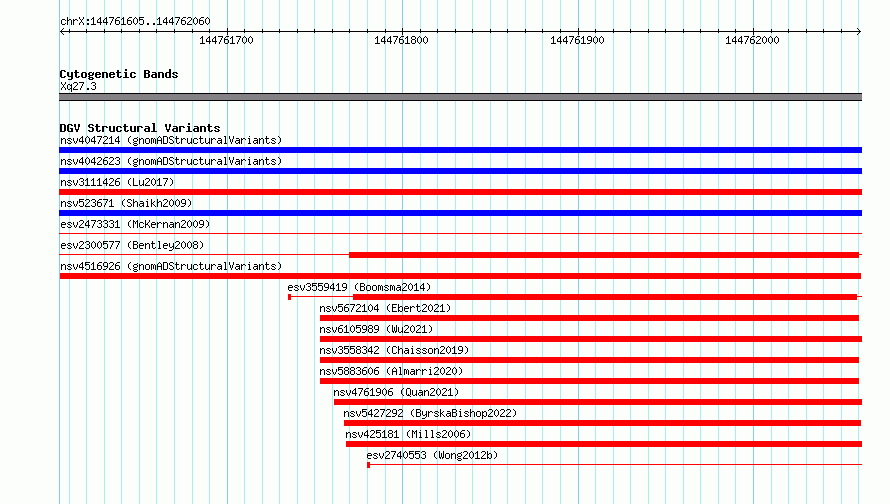The height and width of the screenshot is (504, 890).
Task: Click variant label esv2300577 (Bentley2008)
Action: (132, 245)
